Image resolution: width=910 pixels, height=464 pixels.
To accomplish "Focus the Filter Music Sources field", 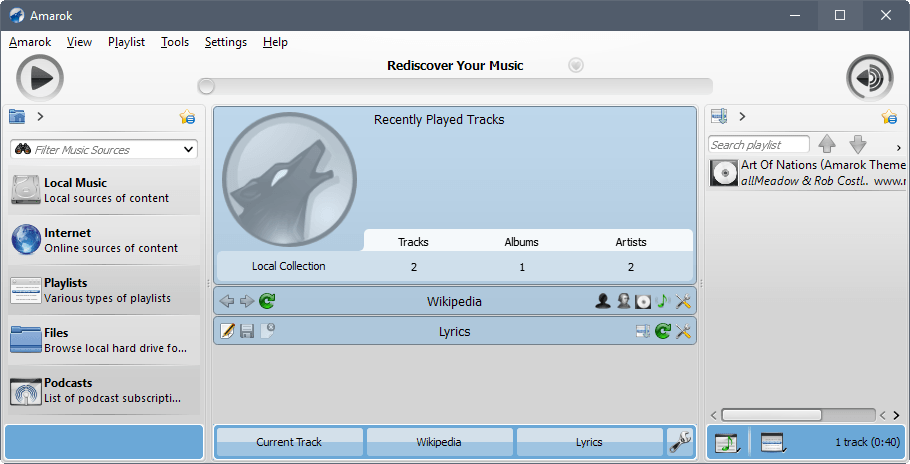I will [x=104, y=150].
